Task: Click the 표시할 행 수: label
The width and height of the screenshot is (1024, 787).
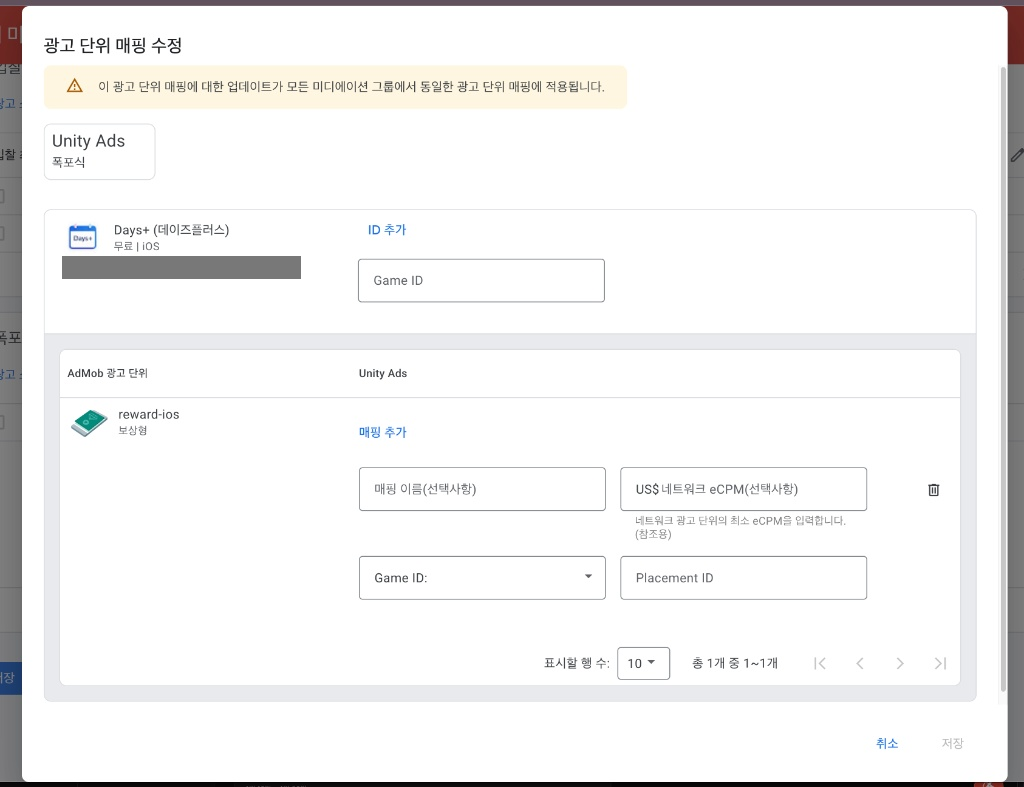Action: point(577,664)
